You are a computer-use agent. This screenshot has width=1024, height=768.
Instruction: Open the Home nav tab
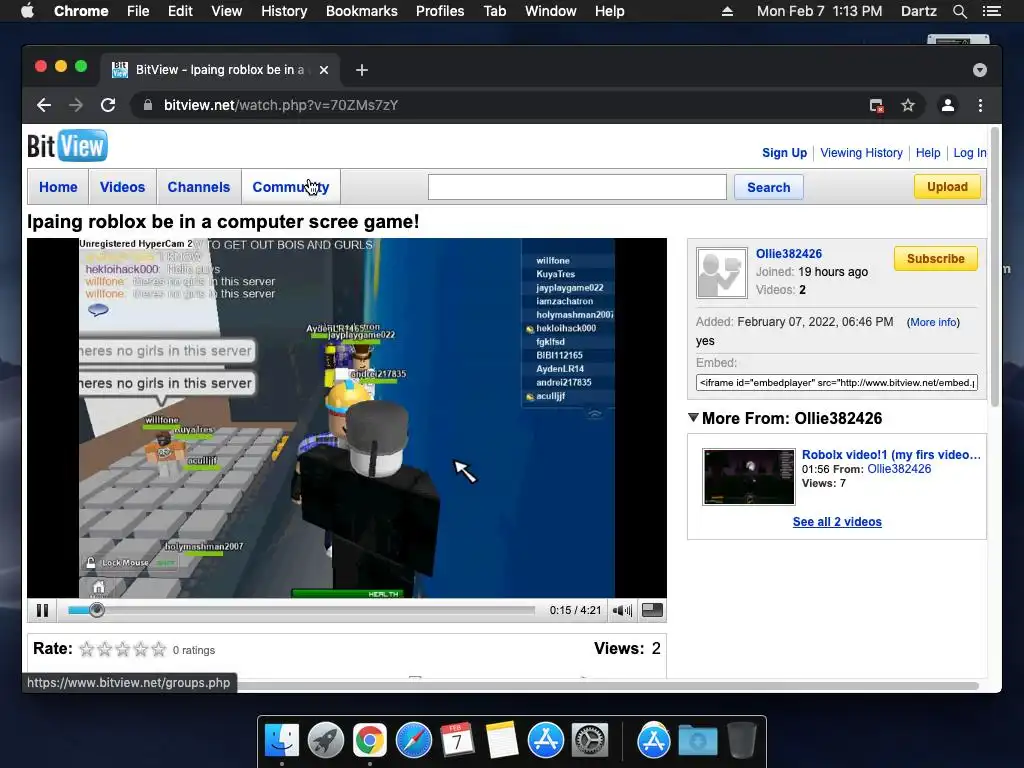pyautogui.click(x=58, y=187)
